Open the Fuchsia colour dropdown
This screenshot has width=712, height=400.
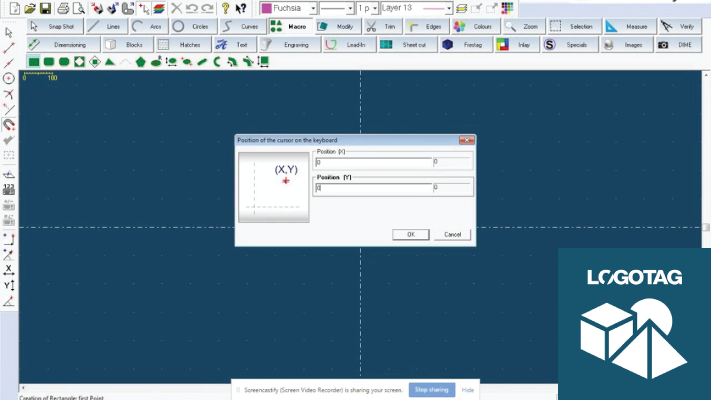click(x=312, y=8)
